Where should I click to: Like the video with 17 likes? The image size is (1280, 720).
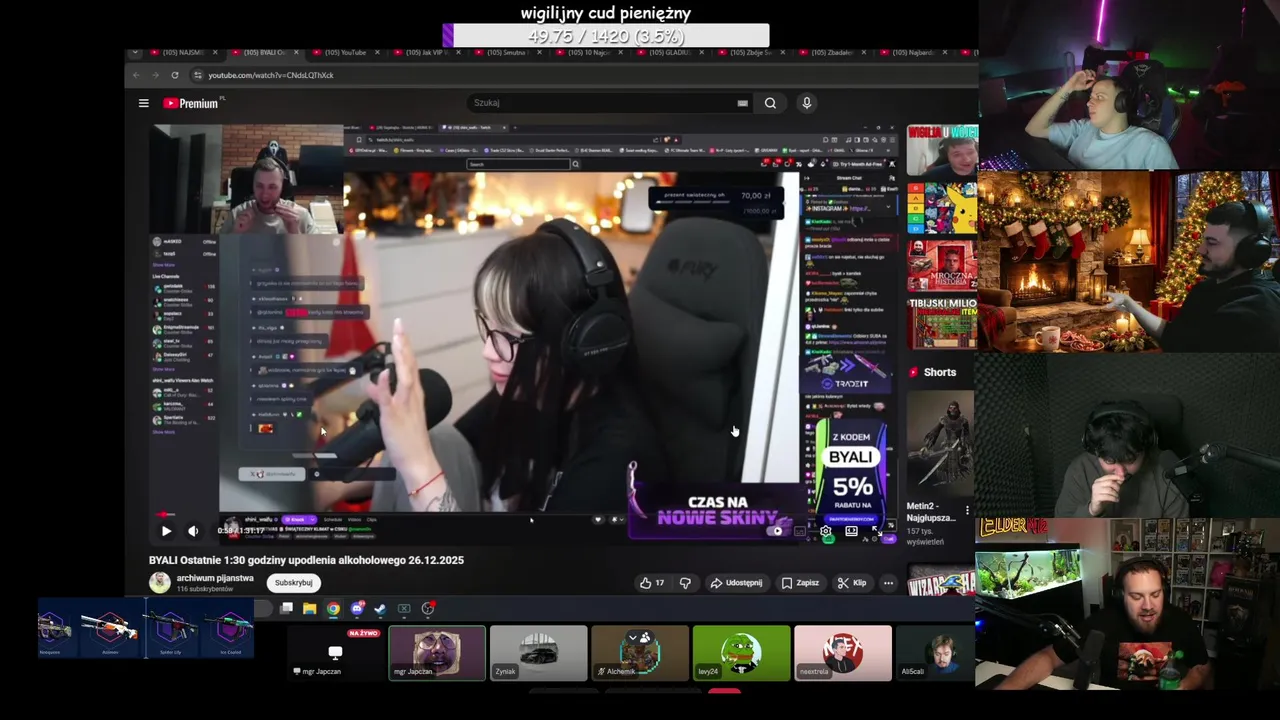point(652,583)
